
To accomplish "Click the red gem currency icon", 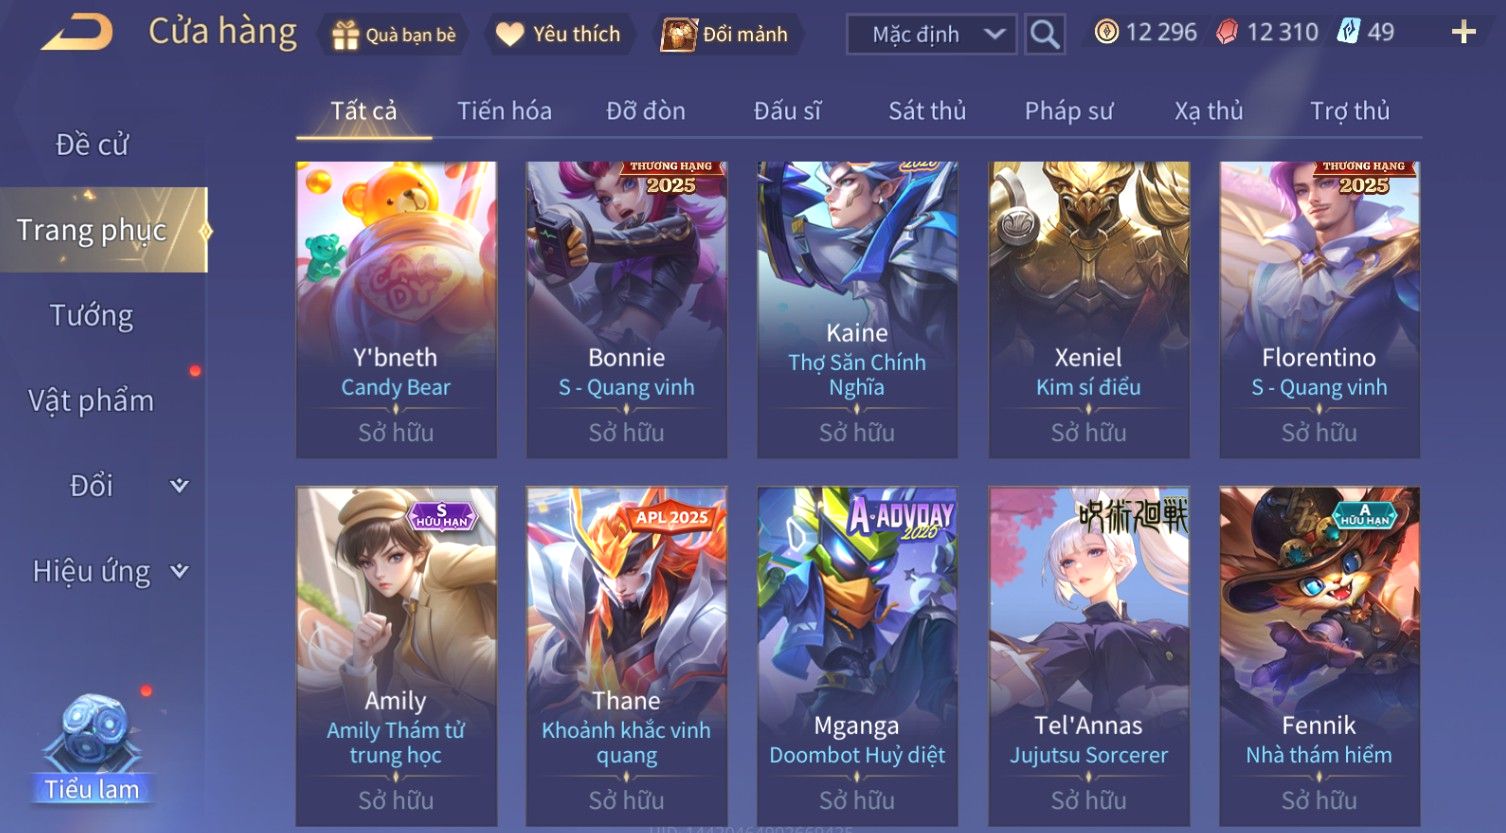I will point(1227,33).
